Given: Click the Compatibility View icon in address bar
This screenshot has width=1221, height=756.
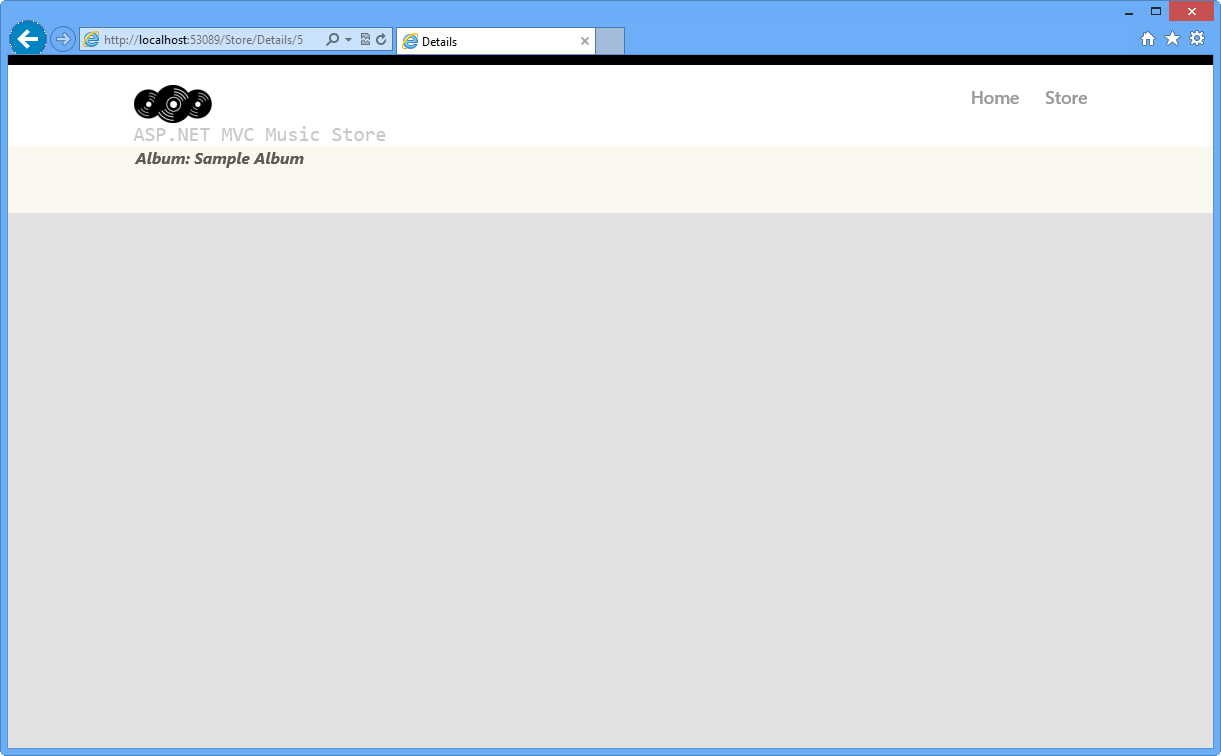Looking at the screenshot, I should (364, 39).
